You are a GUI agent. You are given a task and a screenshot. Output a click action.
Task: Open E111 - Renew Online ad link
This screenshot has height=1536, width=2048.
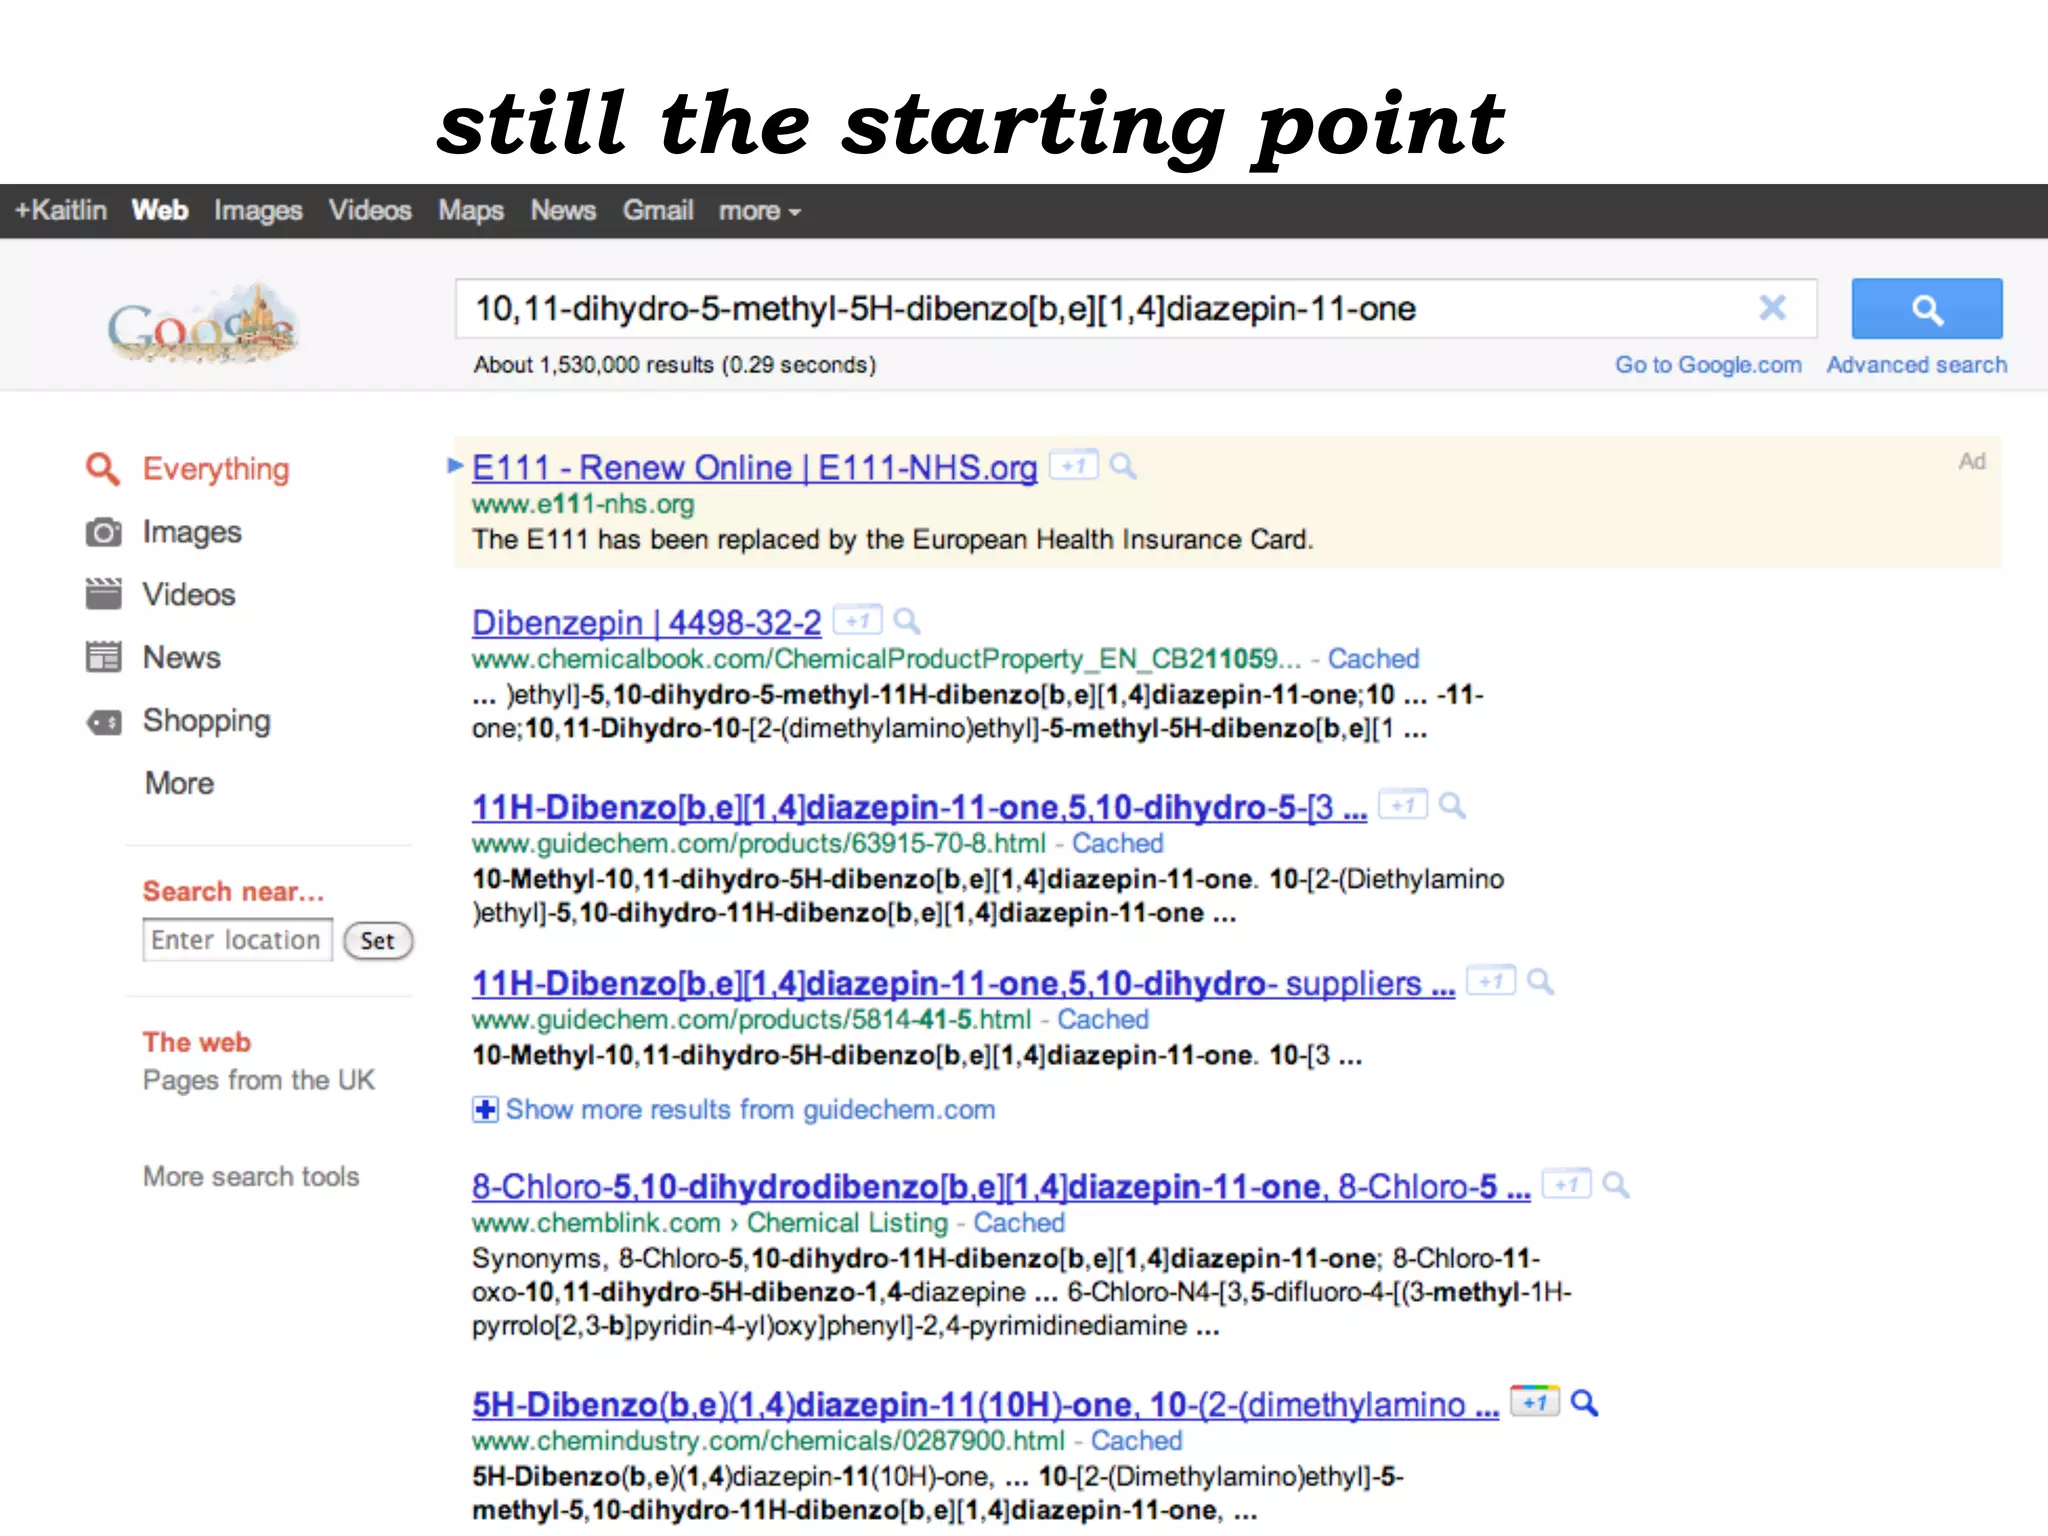click(x=755, y=468)
